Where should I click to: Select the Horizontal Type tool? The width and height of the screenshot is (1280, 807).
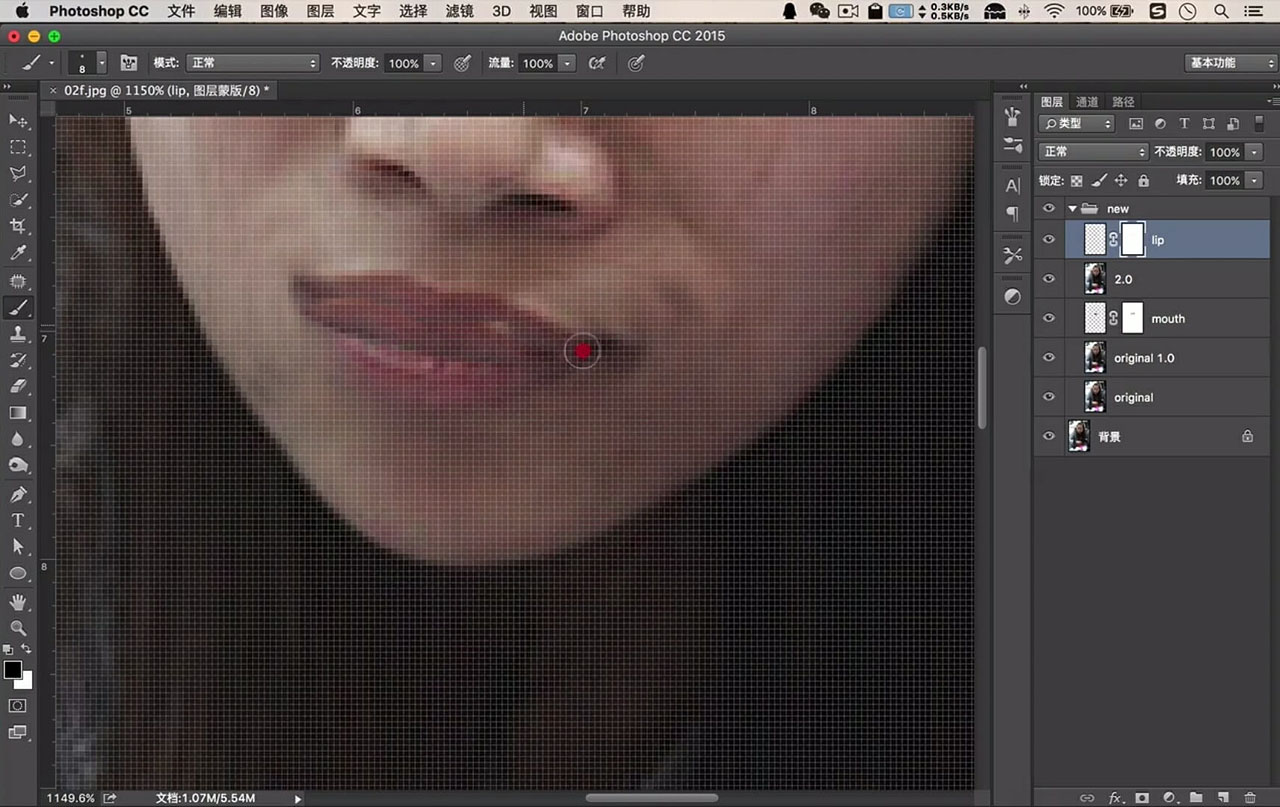point(18,520)
